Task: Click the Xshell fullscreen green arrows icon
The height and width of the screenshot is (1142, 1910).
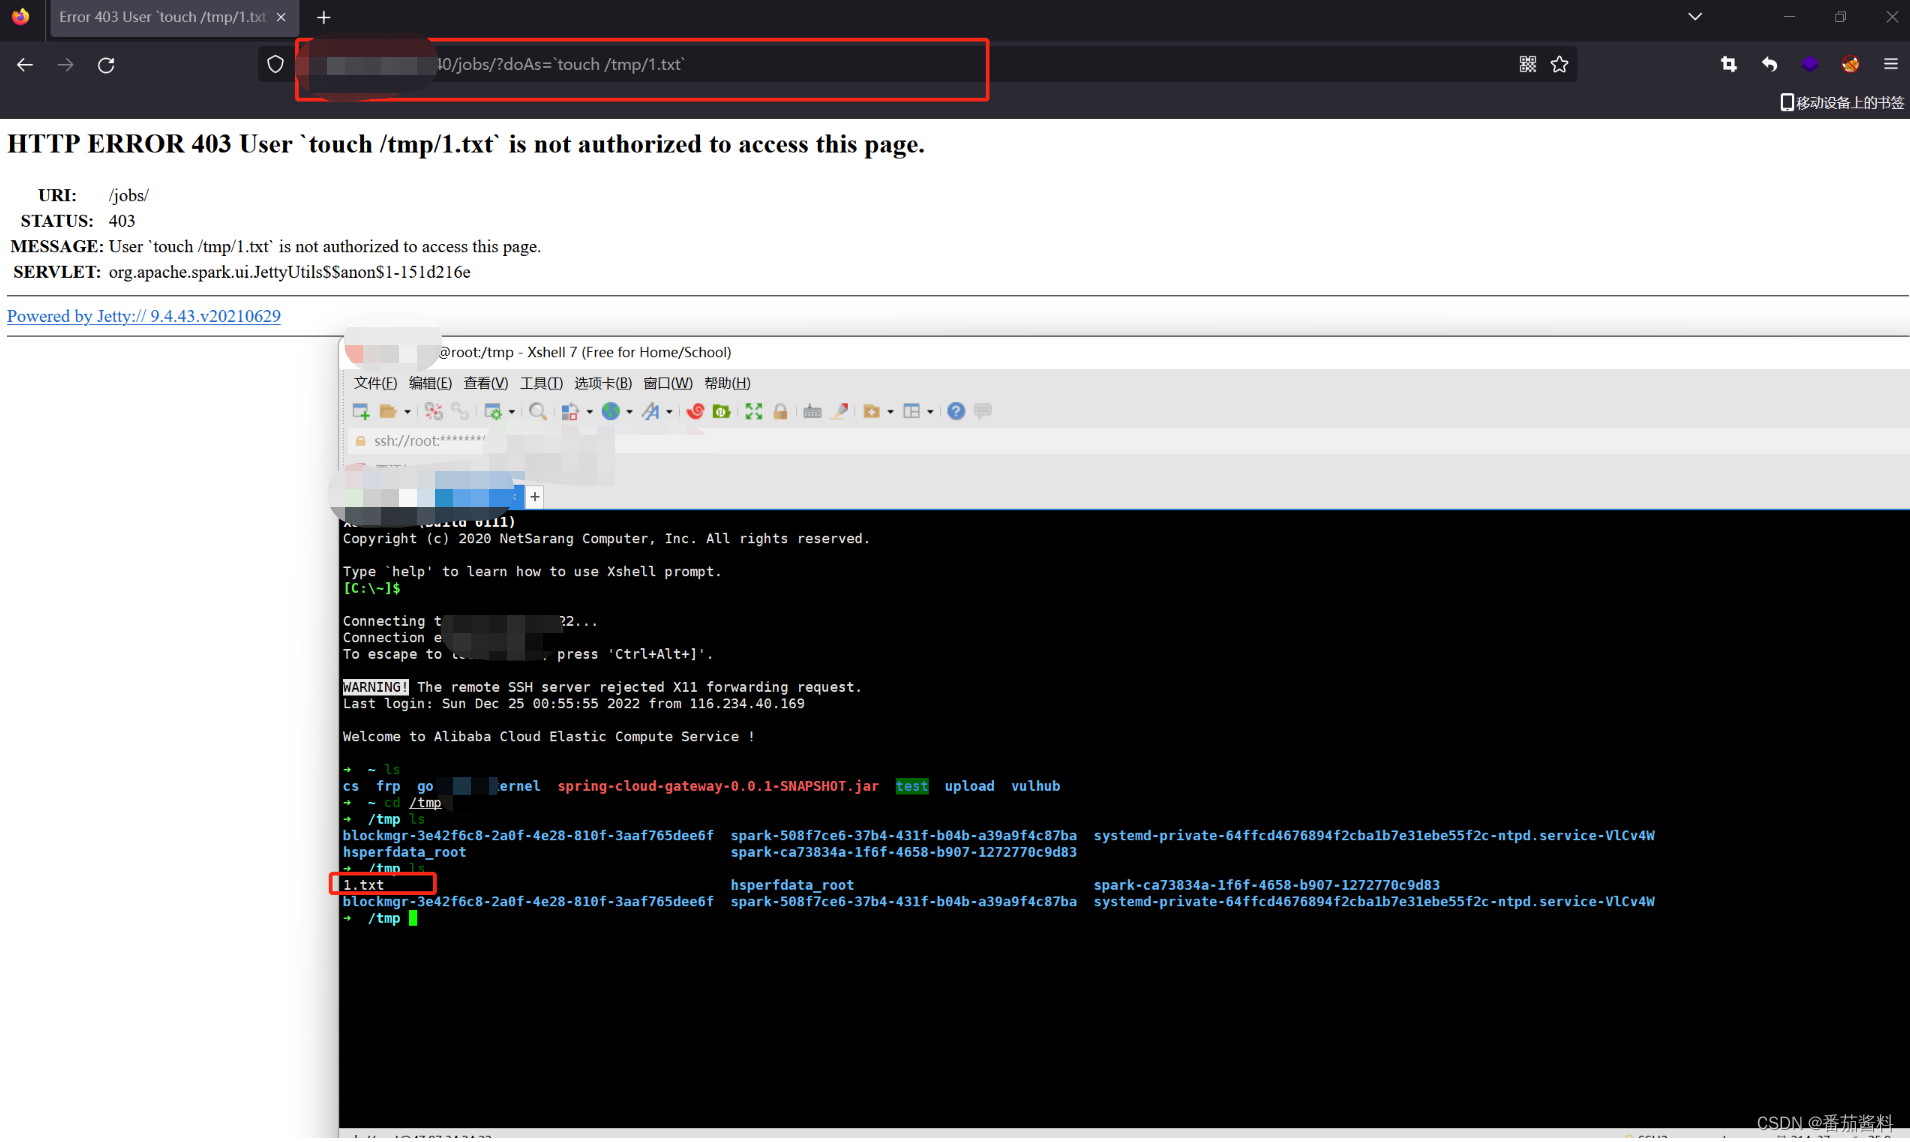Action: pos(753,411)
